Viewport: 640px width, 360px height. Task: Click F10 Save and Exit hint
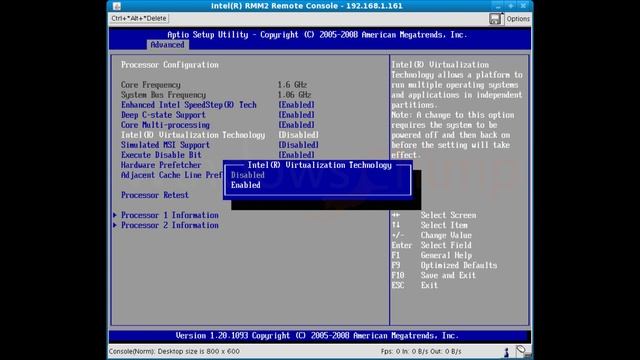433,276
